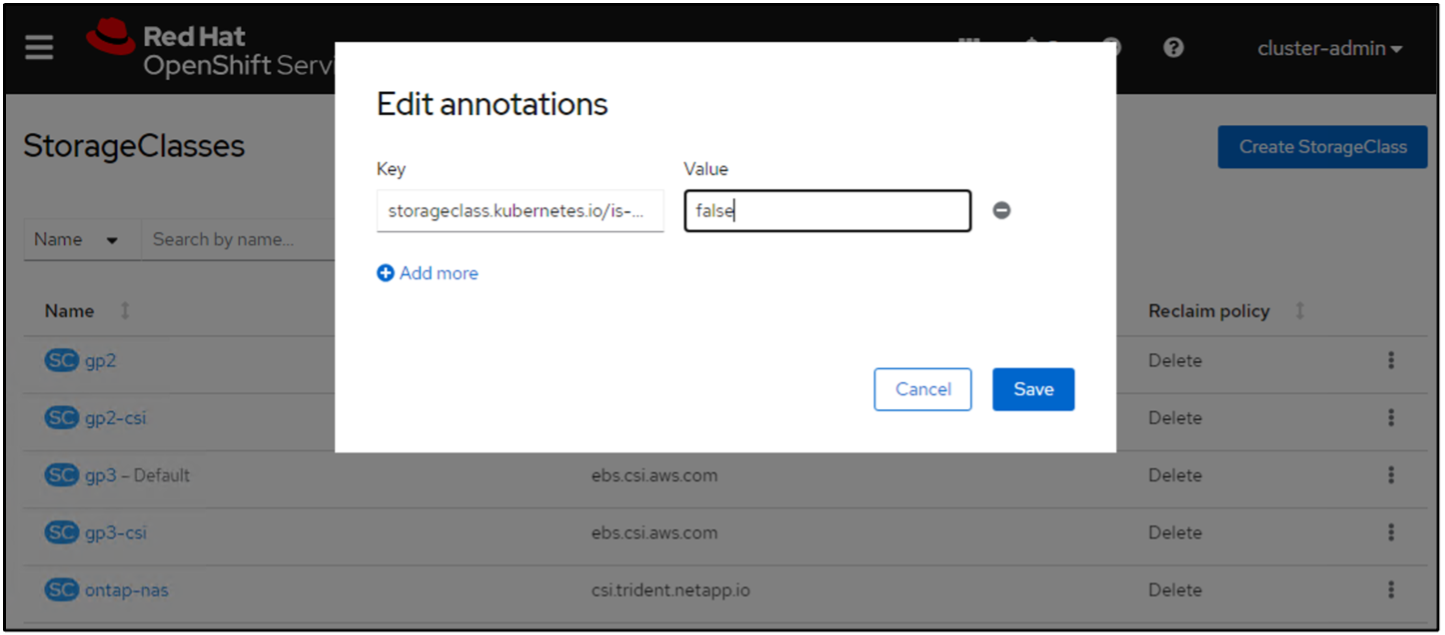Image resolution: width=1445 pixels, height=635 pixels.
Task: Click Add more annotation link
Action: coord(428,273)
